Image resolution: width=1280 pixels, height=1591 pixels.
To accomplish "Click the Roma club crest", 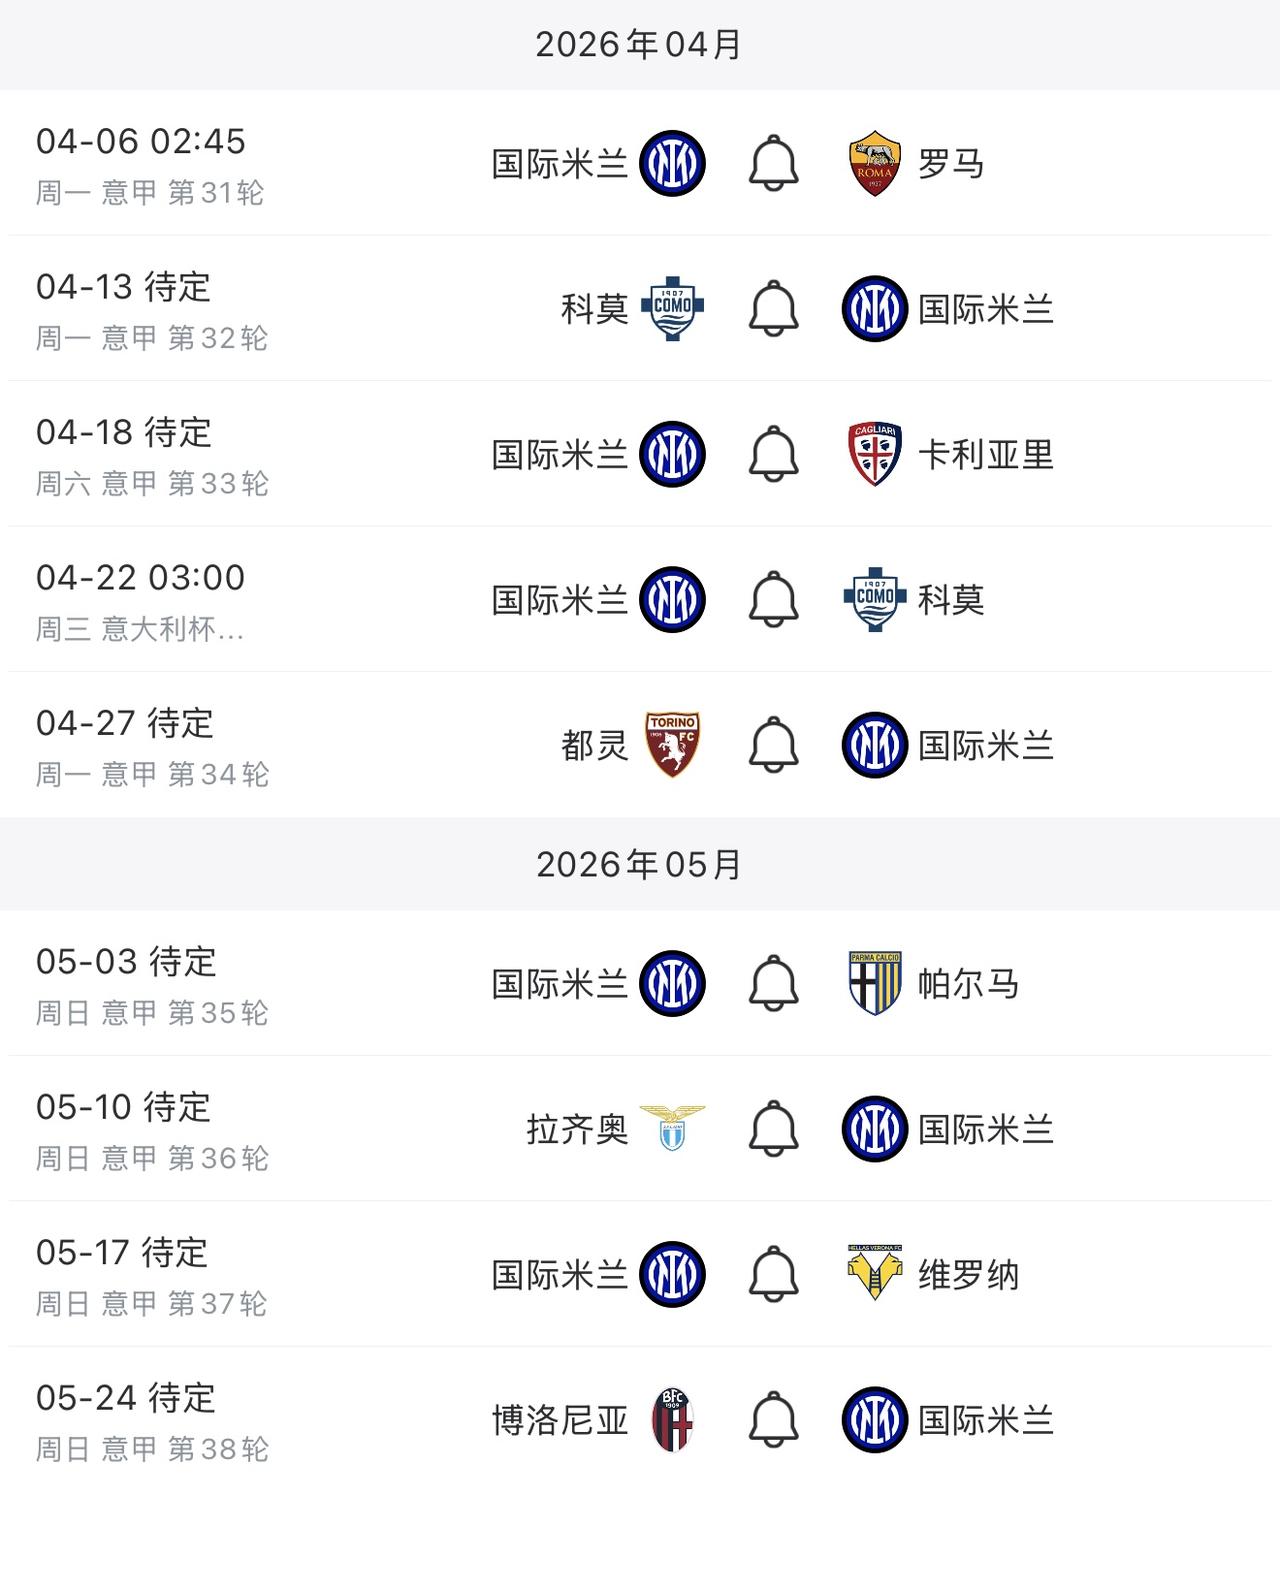I will coord(874,163).
